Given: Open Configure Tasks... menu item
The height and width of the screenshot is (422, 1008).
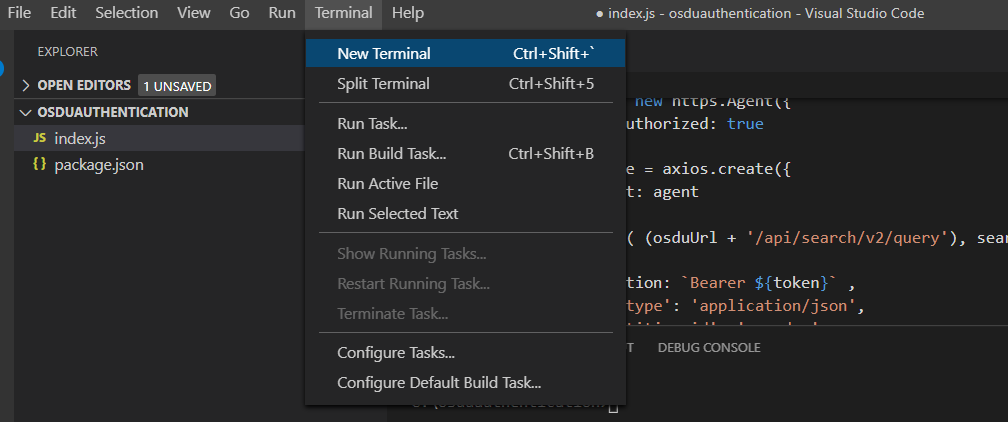Looking at the screenshot, I should [x=396, y=353].
